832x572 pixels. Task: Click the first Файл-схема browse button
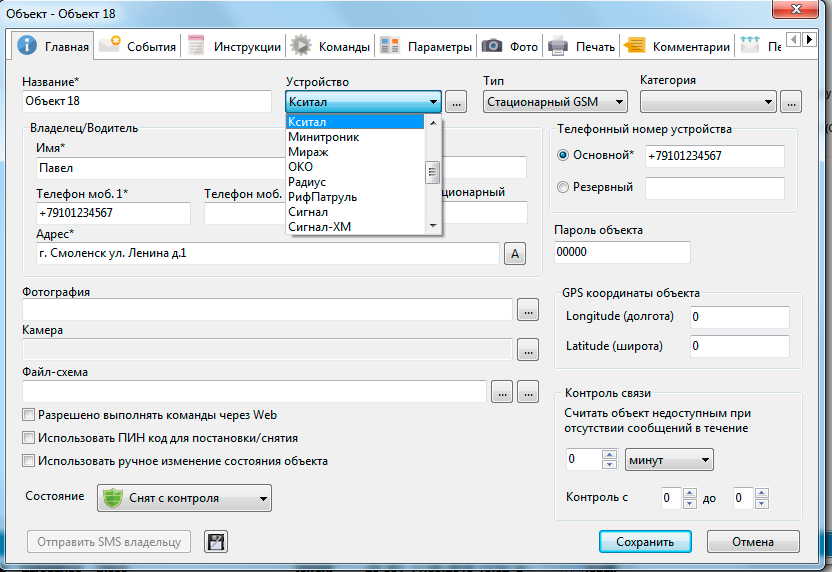(502, 392)
